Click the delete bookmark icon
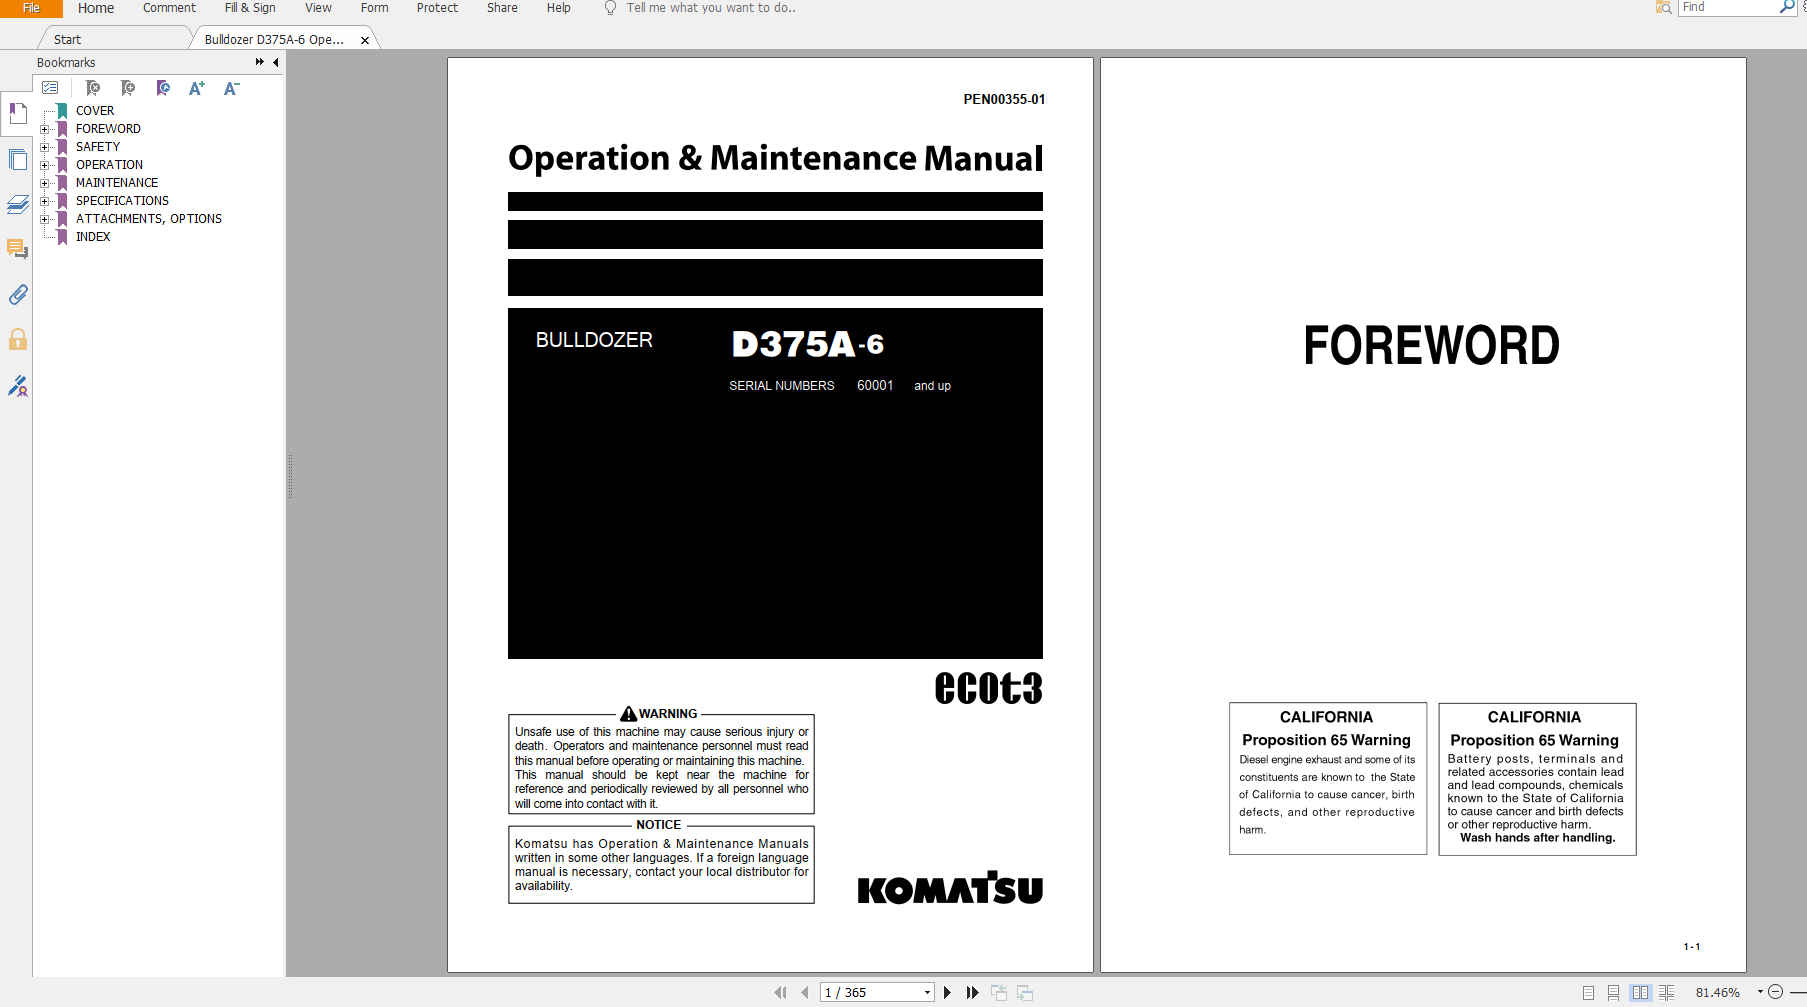The image size is (1807, 1007). pos(93,88)
